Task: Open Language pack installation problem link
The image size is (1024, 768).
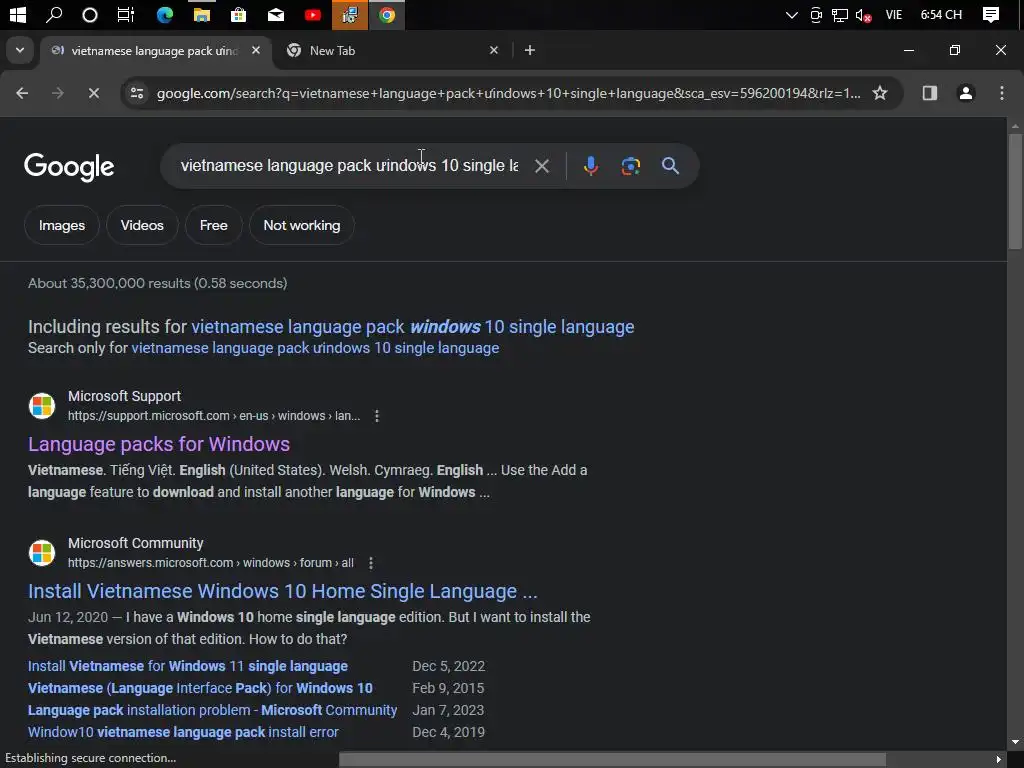Action: tap(212, 710)
